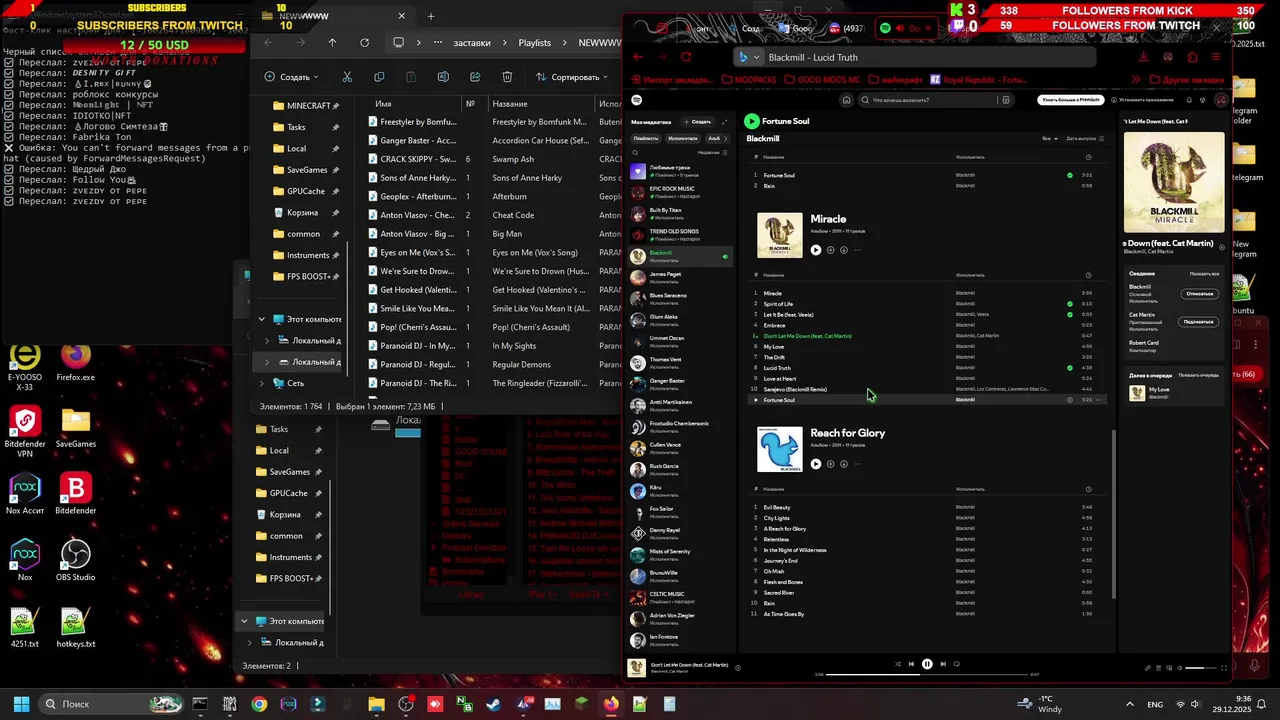Toggle shuffle in Spotify player
This screenshot has height=720, width=1280.
click(897, 664)
